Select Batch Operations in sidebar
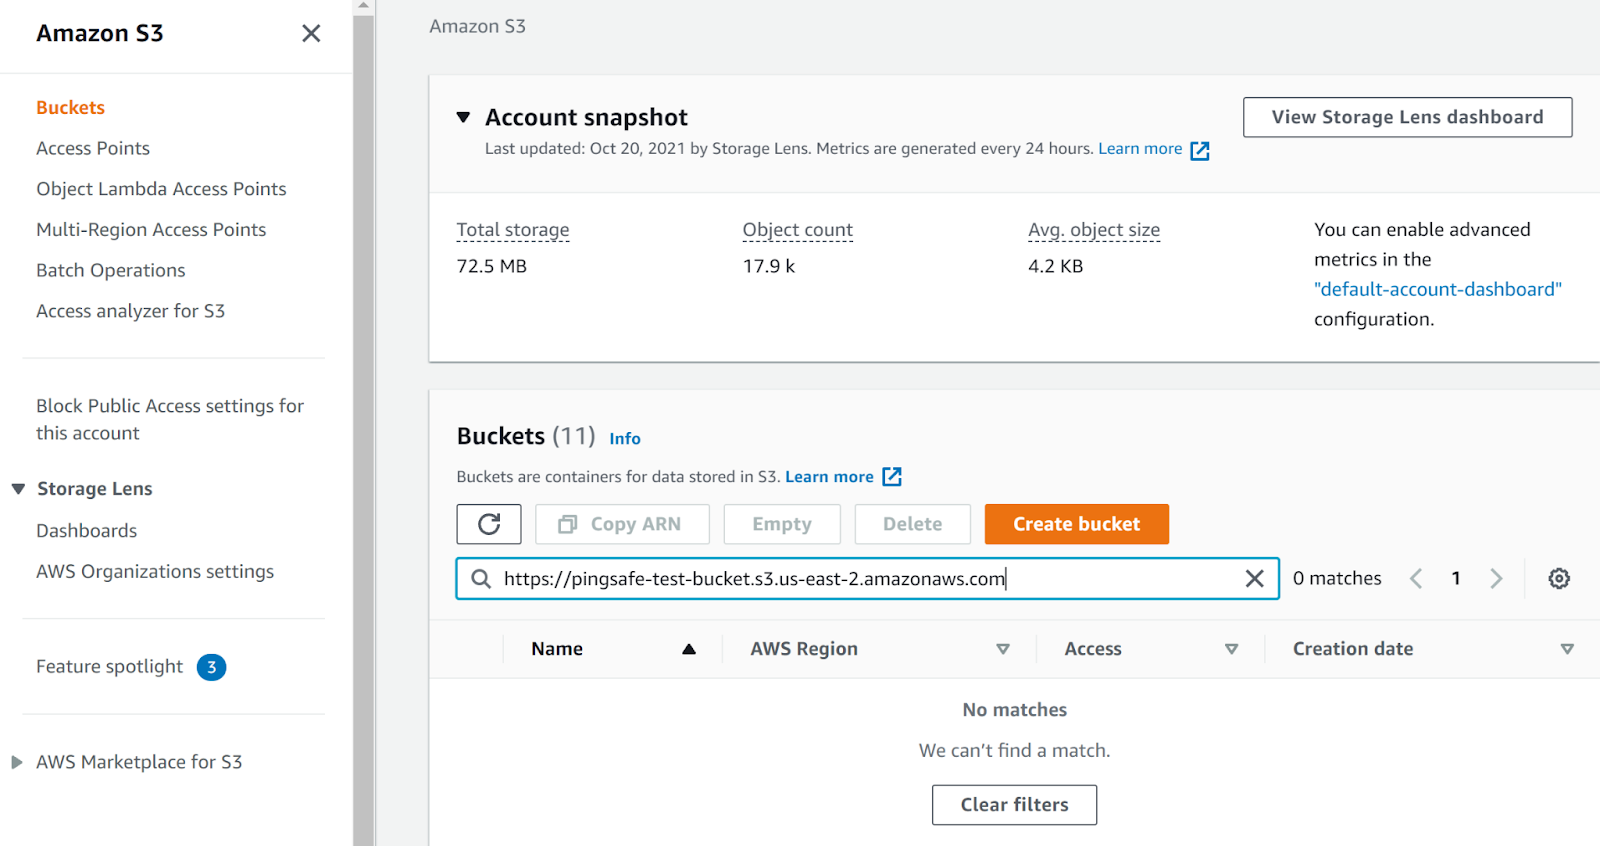The height and width of the screenshot is (846, 1600). (111, 270)
